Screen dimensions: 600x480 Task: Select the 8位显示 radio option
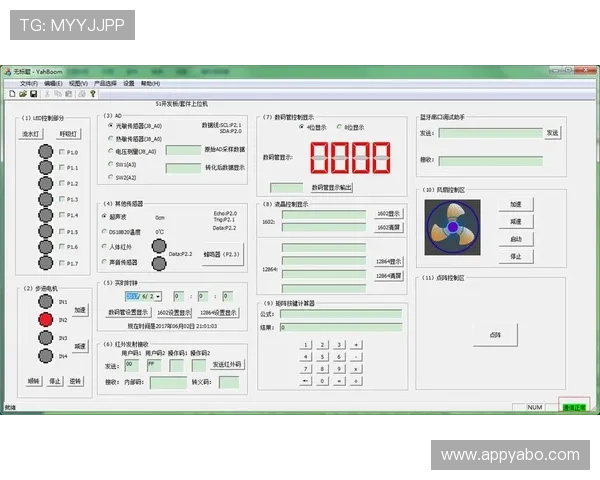tap(339, 128)
